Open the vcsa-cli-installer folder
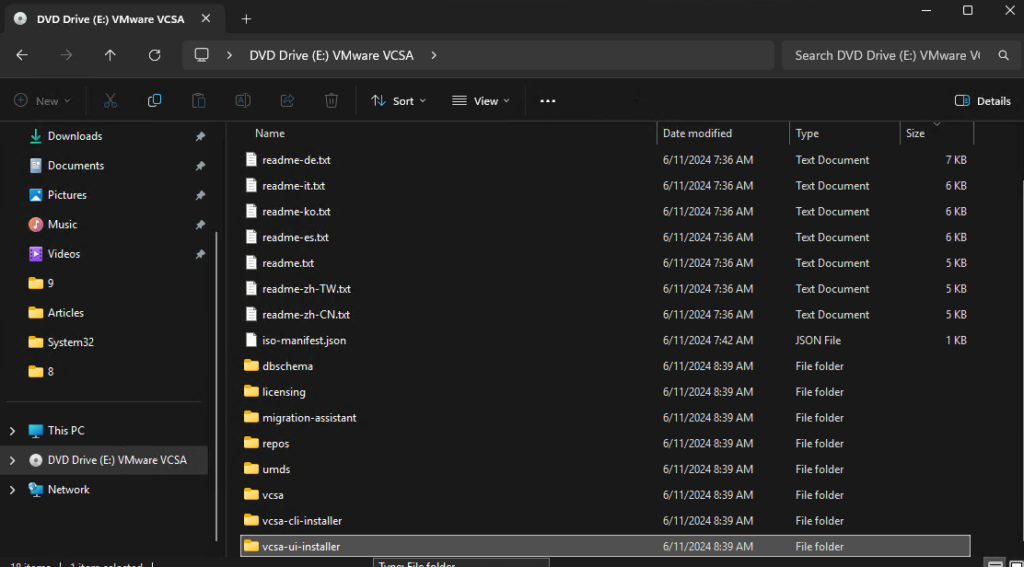 [301, 521]
